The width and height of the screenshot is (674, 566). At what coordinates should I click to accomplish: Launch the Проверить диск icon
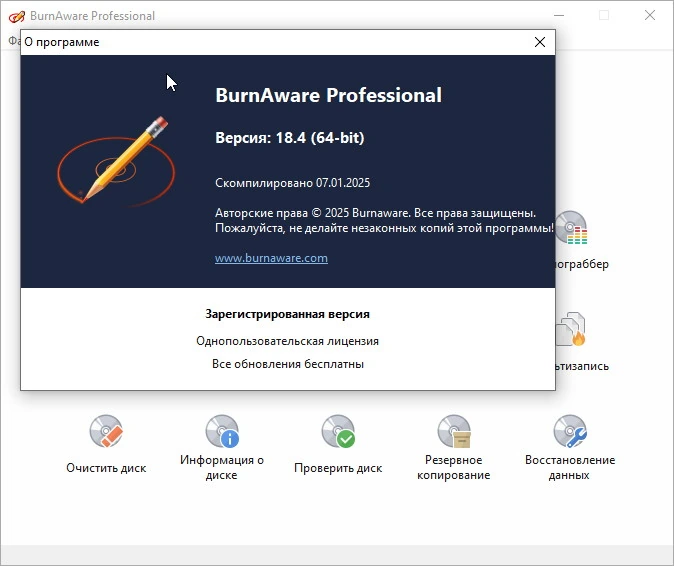tap(338, 431)
